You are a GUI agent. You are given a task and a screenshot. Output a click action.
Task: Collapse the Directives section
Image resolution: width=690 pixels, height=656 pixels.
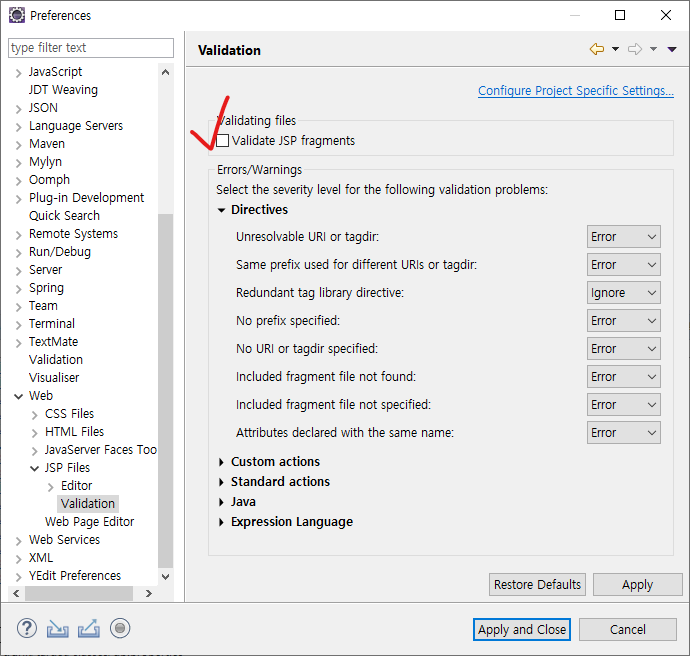click(221, 210)
